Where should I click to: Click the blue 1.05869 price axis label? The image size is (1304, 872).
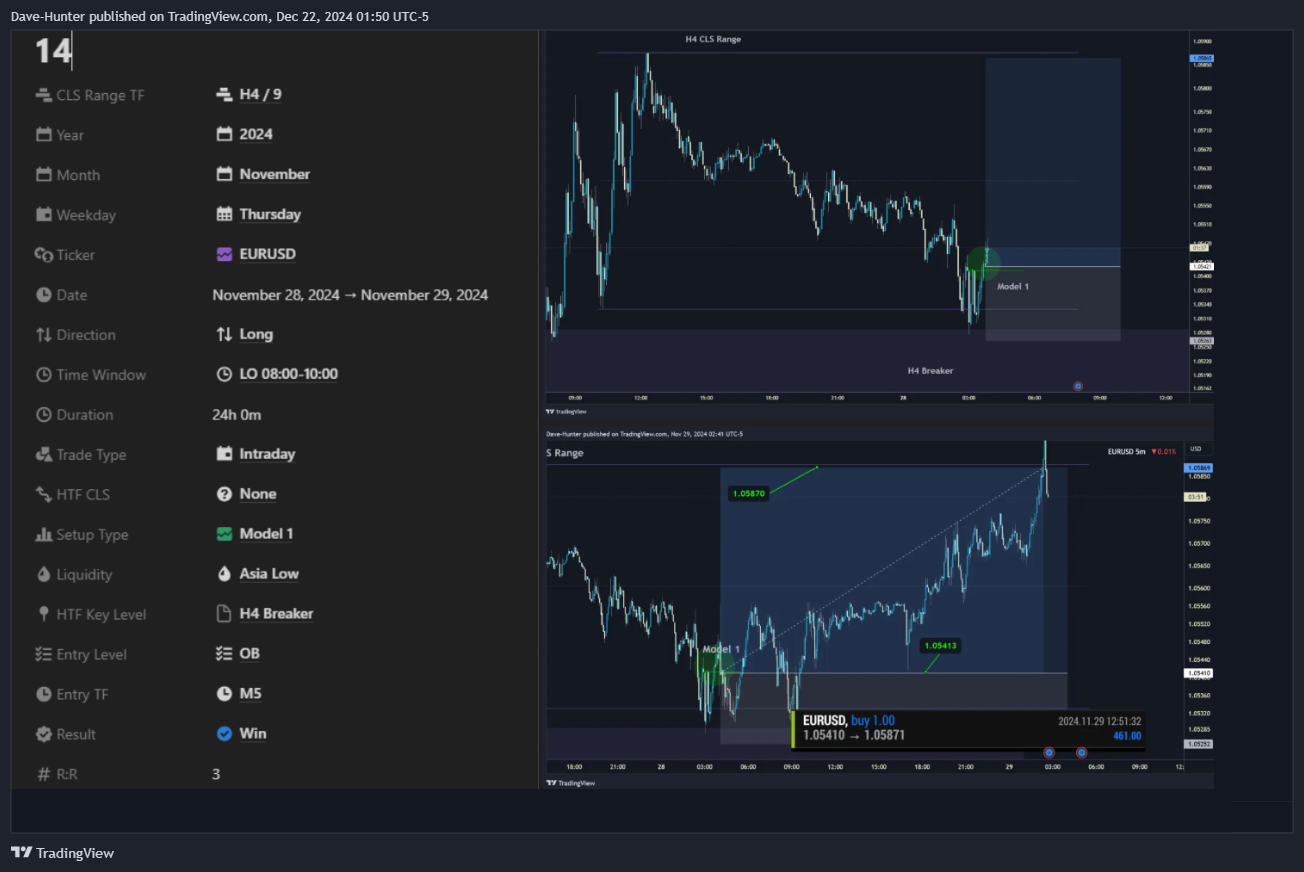pyautogui.click(x=1200, y=467)
